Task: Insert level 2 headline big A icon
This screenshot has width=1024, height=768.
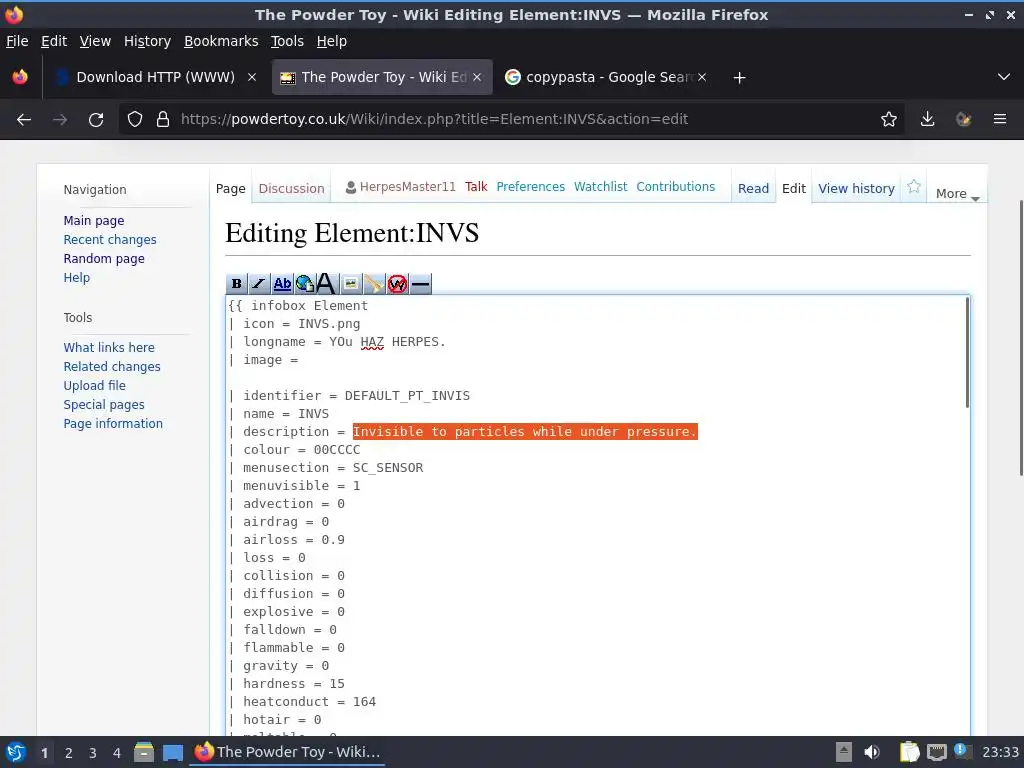Action: pos(326,283)
